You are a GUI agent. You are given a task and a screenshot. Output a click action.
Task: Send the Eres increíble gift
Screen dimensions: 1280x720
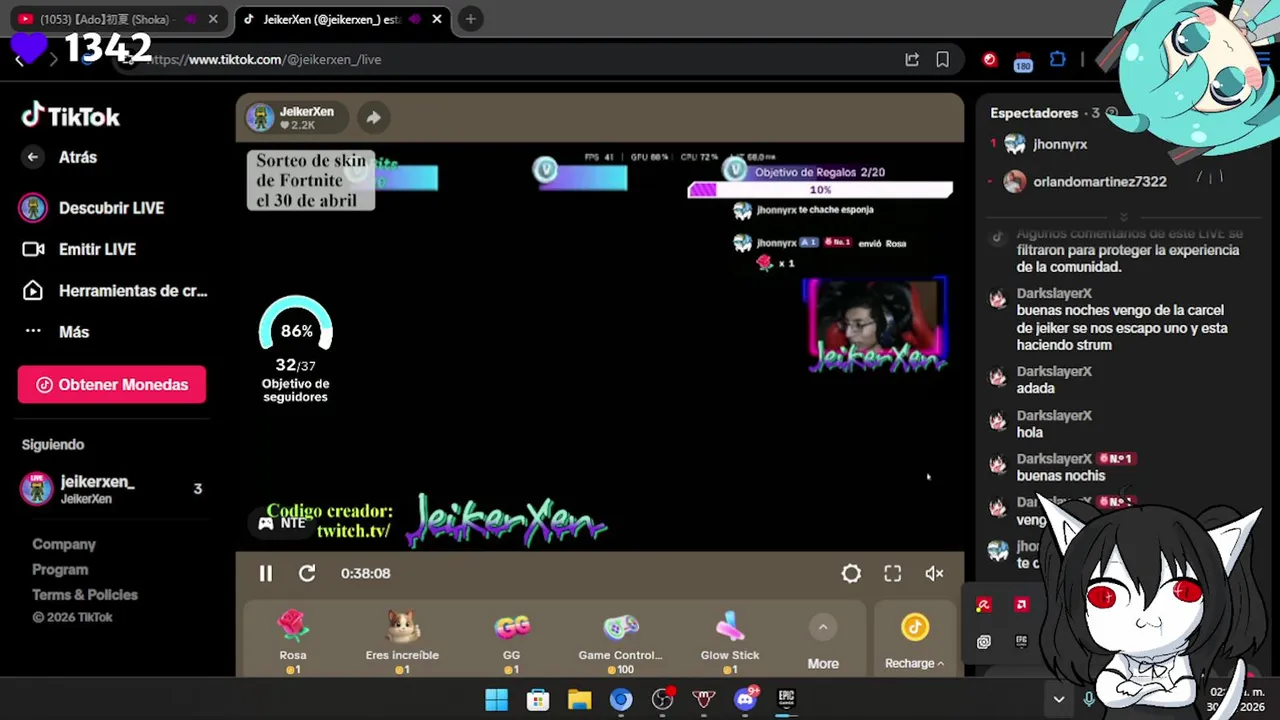click(x=402, y=641)
